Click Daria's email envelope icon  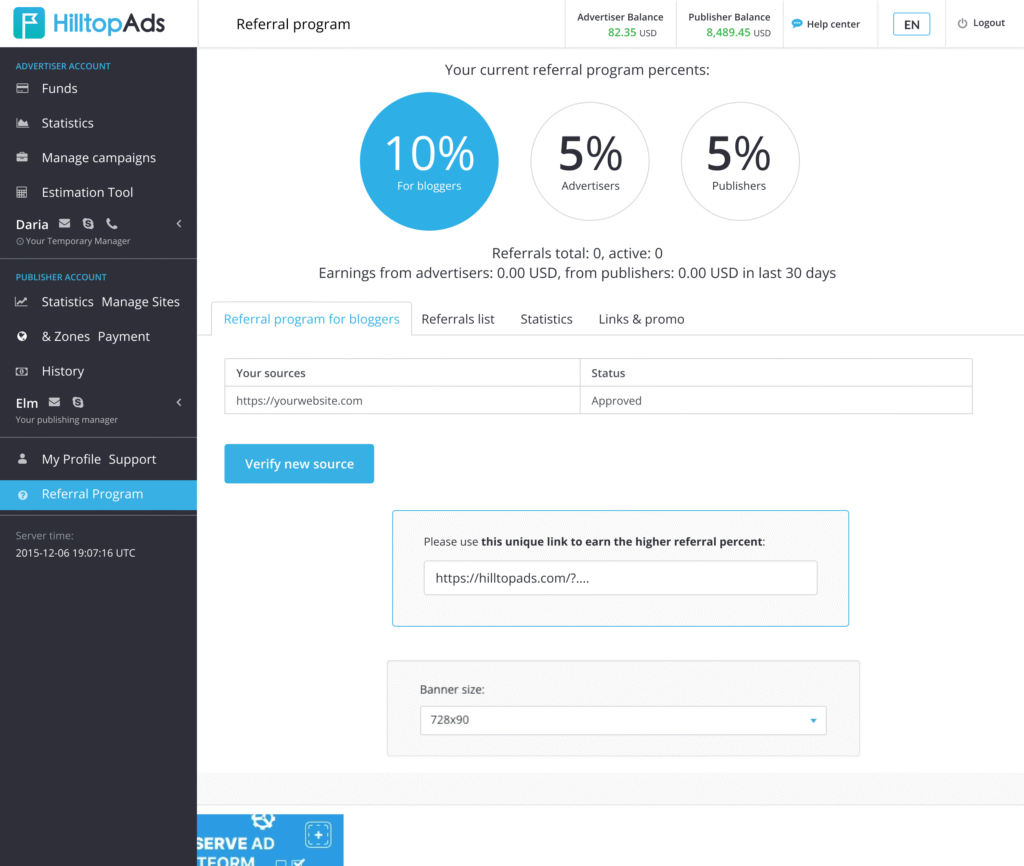click(65, 224)
